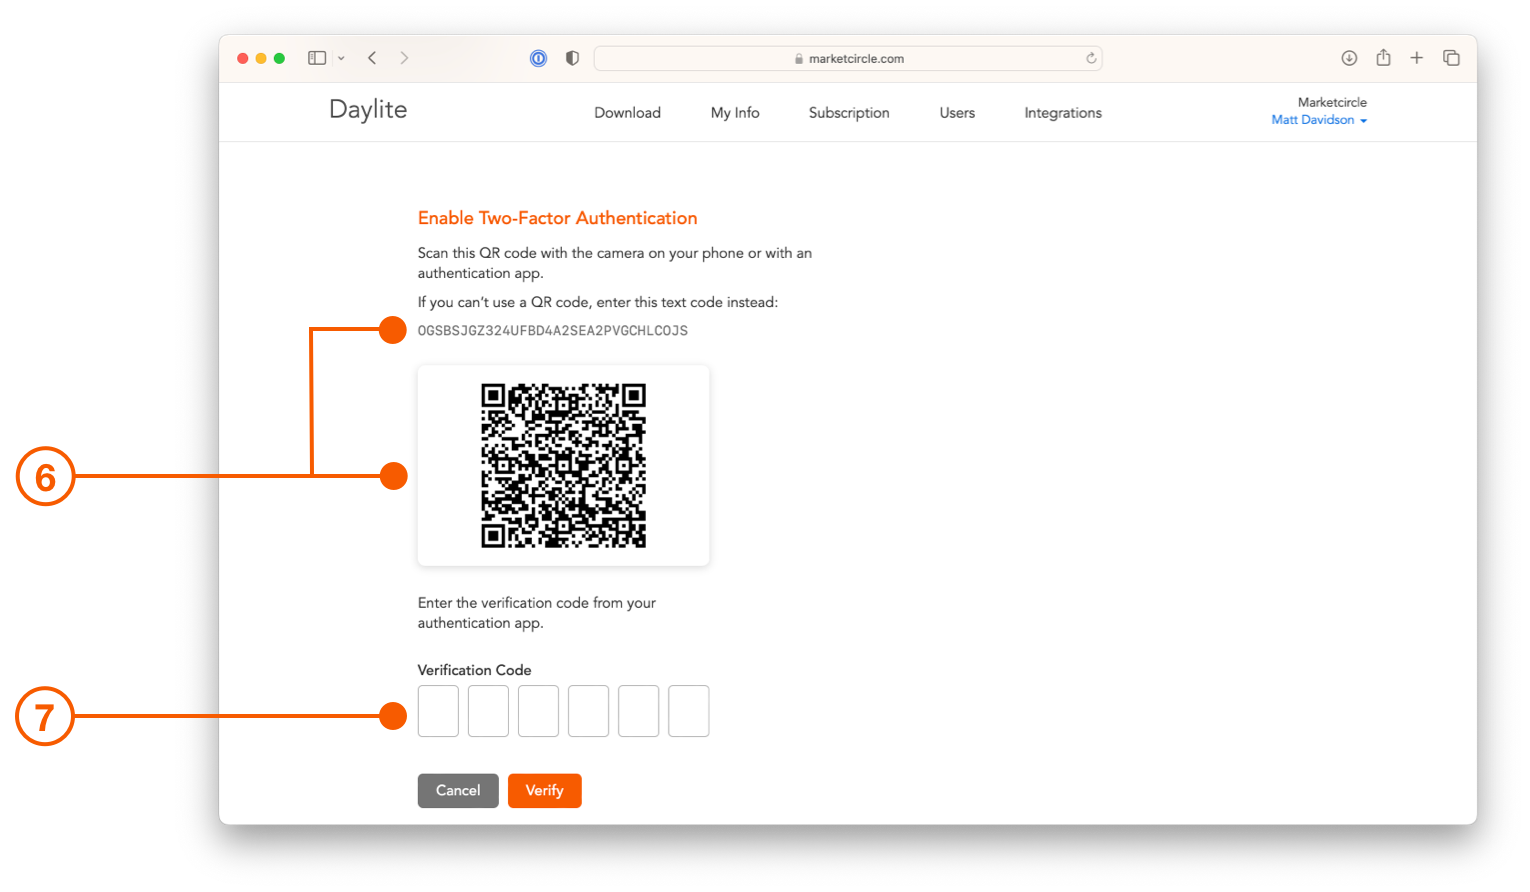
Task: Open the Share icon in toolbar
Action: [x=1383, y=57]
